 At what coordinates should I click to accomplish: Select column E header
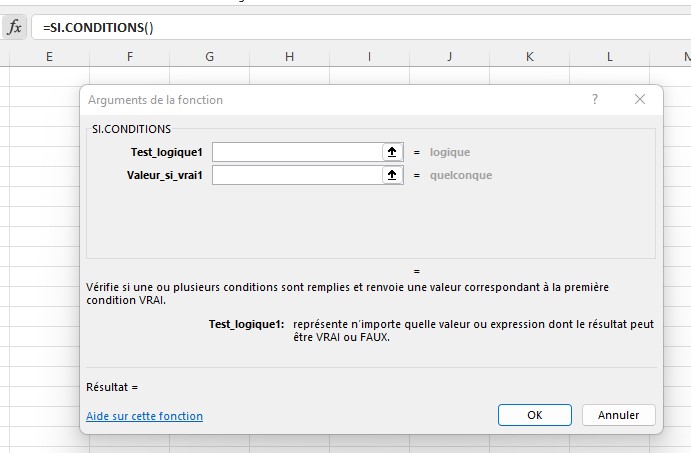(49, 57)
